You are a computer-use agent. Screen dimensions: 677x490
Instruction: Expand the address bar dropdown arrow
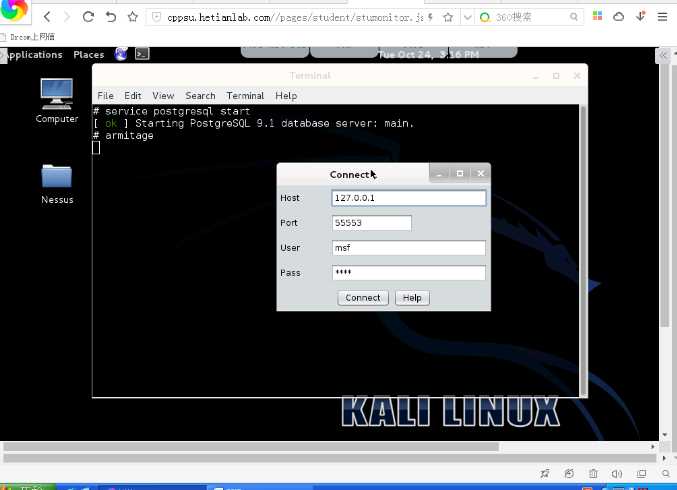467,17
